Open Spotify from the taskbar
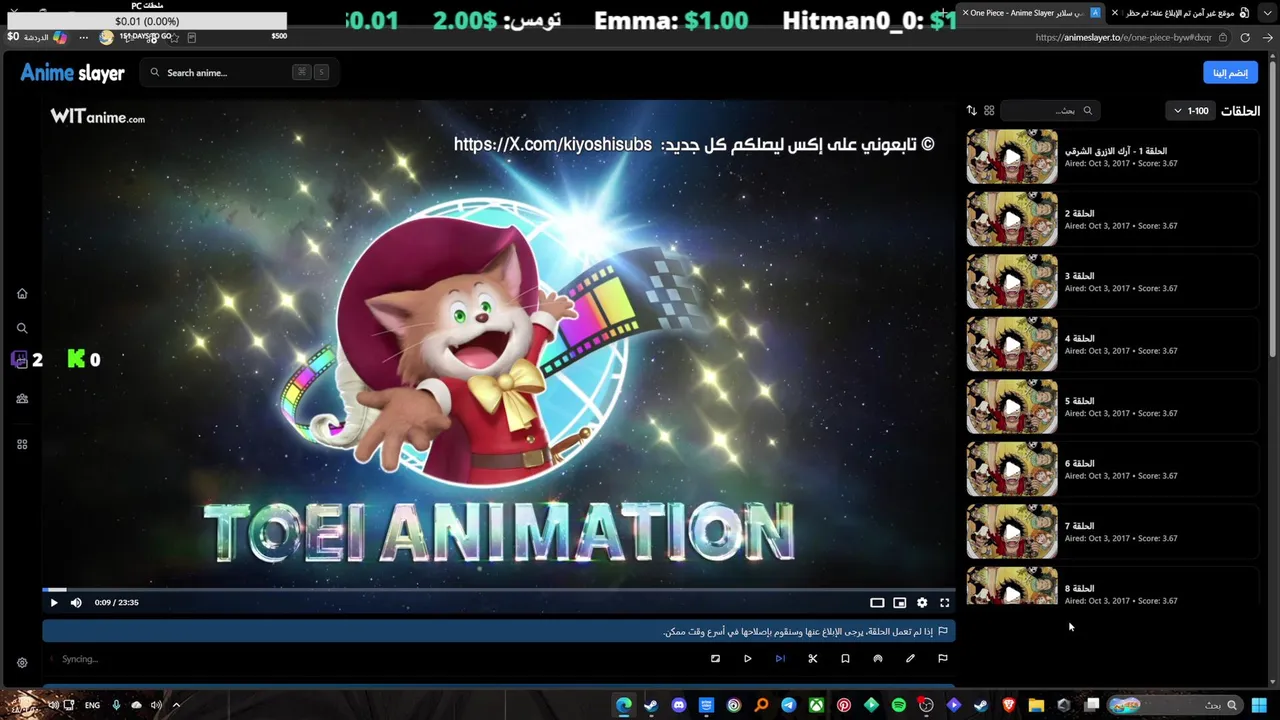This screenshot has width=1280, height=720. click(x=899, y=705)
